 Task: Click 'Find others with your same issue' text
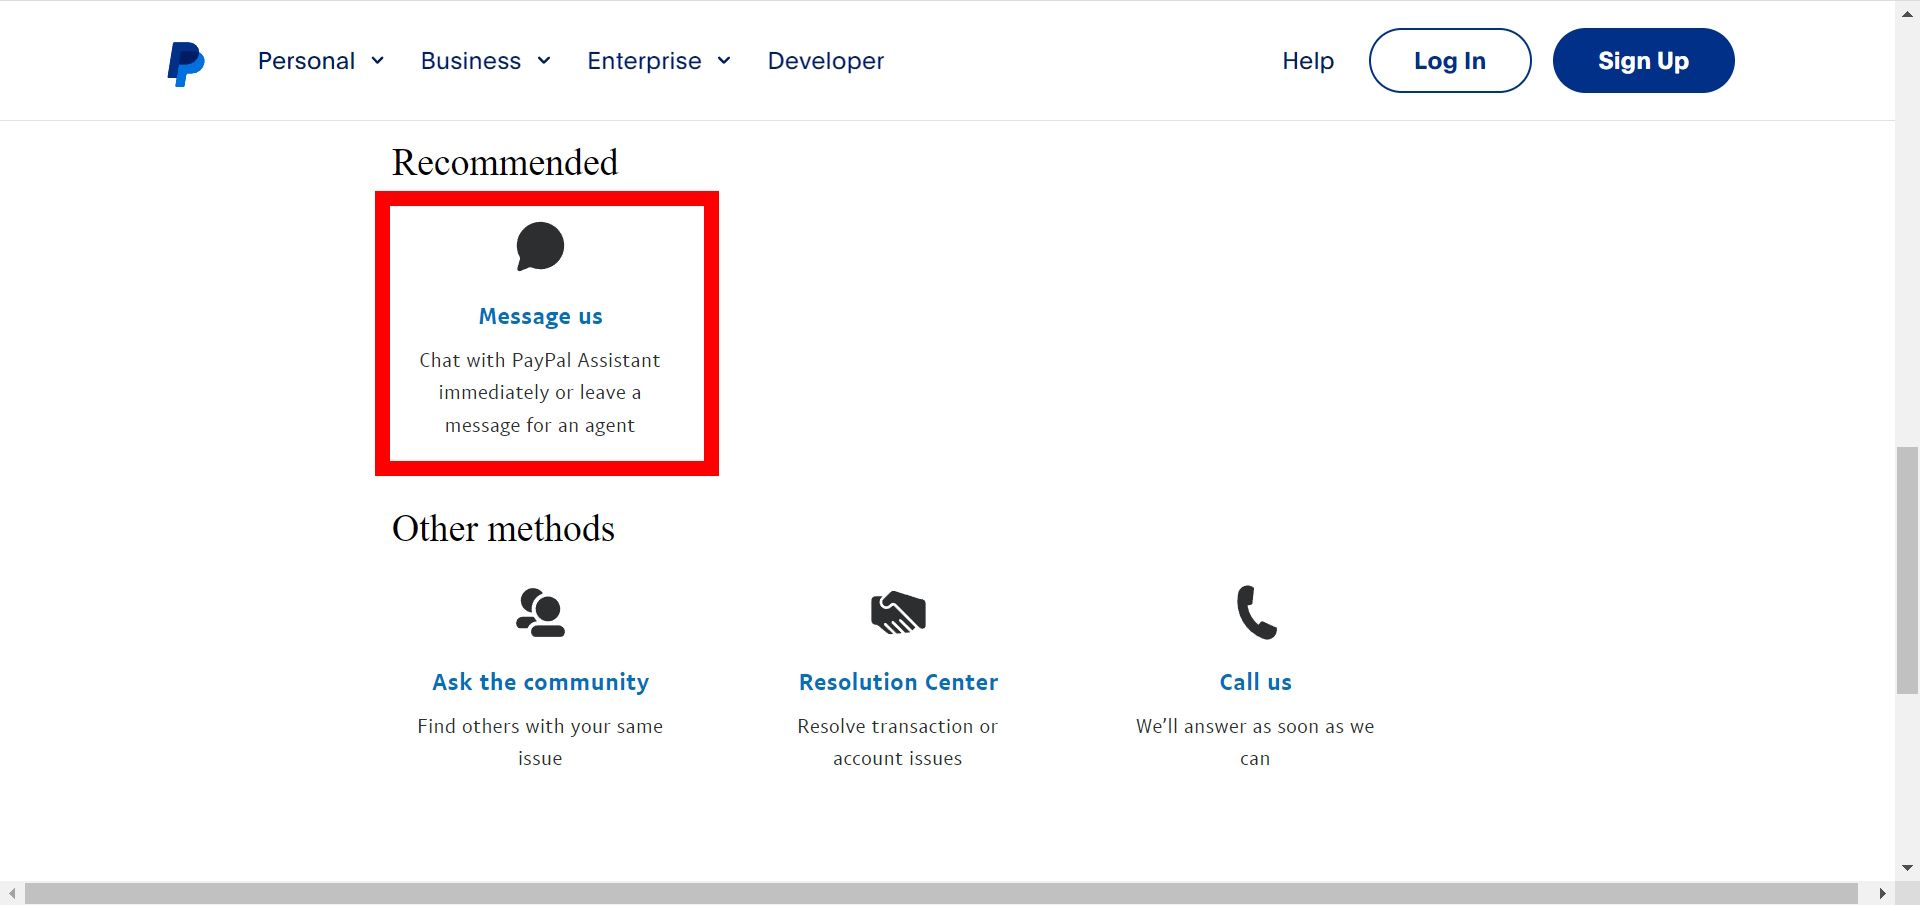pos(540,742)
